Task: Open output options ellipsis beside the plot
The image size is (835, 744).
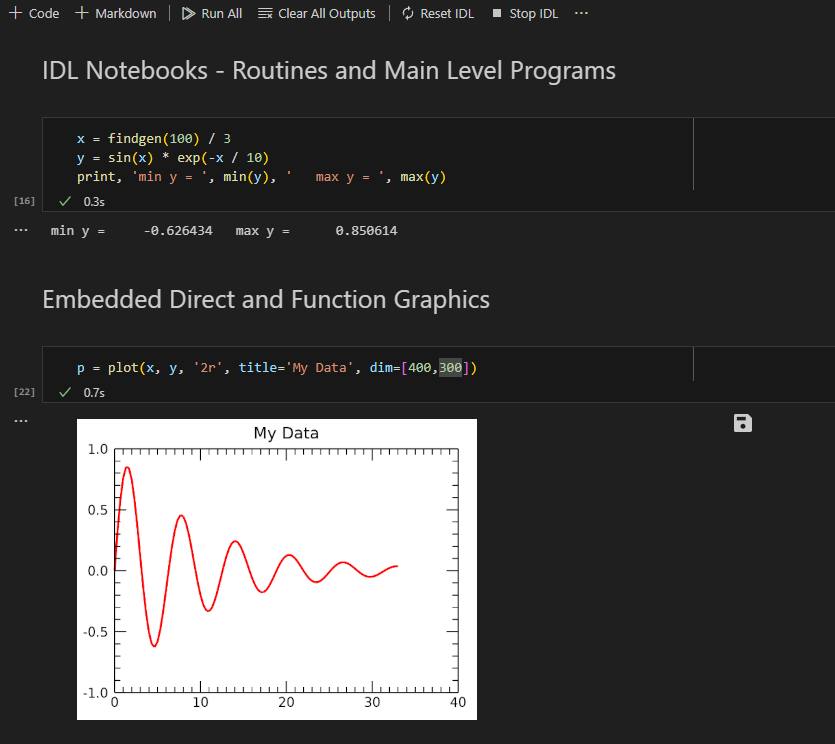Action: tap(21, 421)
